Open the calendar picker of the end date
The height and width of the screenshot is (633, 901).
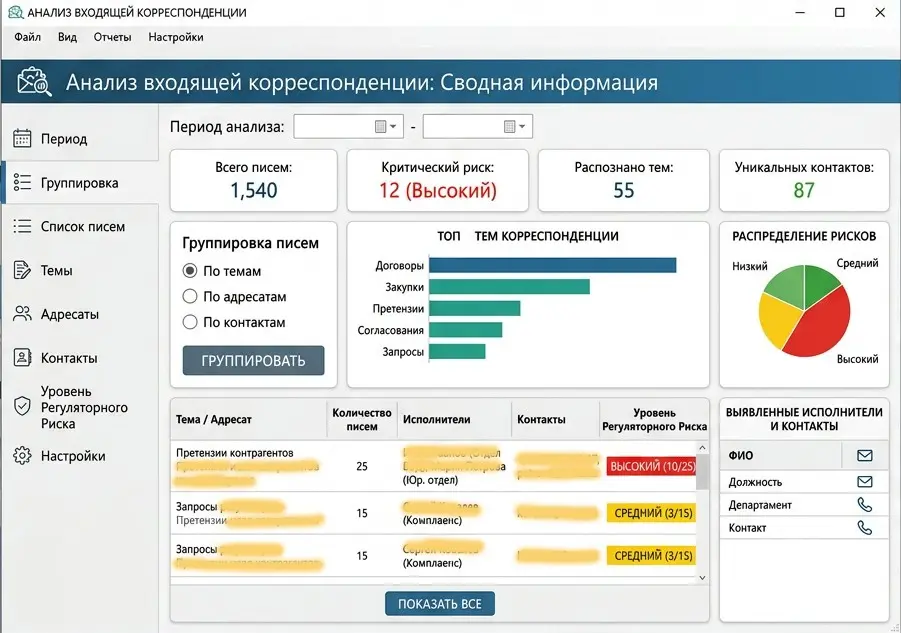(514, 126)
